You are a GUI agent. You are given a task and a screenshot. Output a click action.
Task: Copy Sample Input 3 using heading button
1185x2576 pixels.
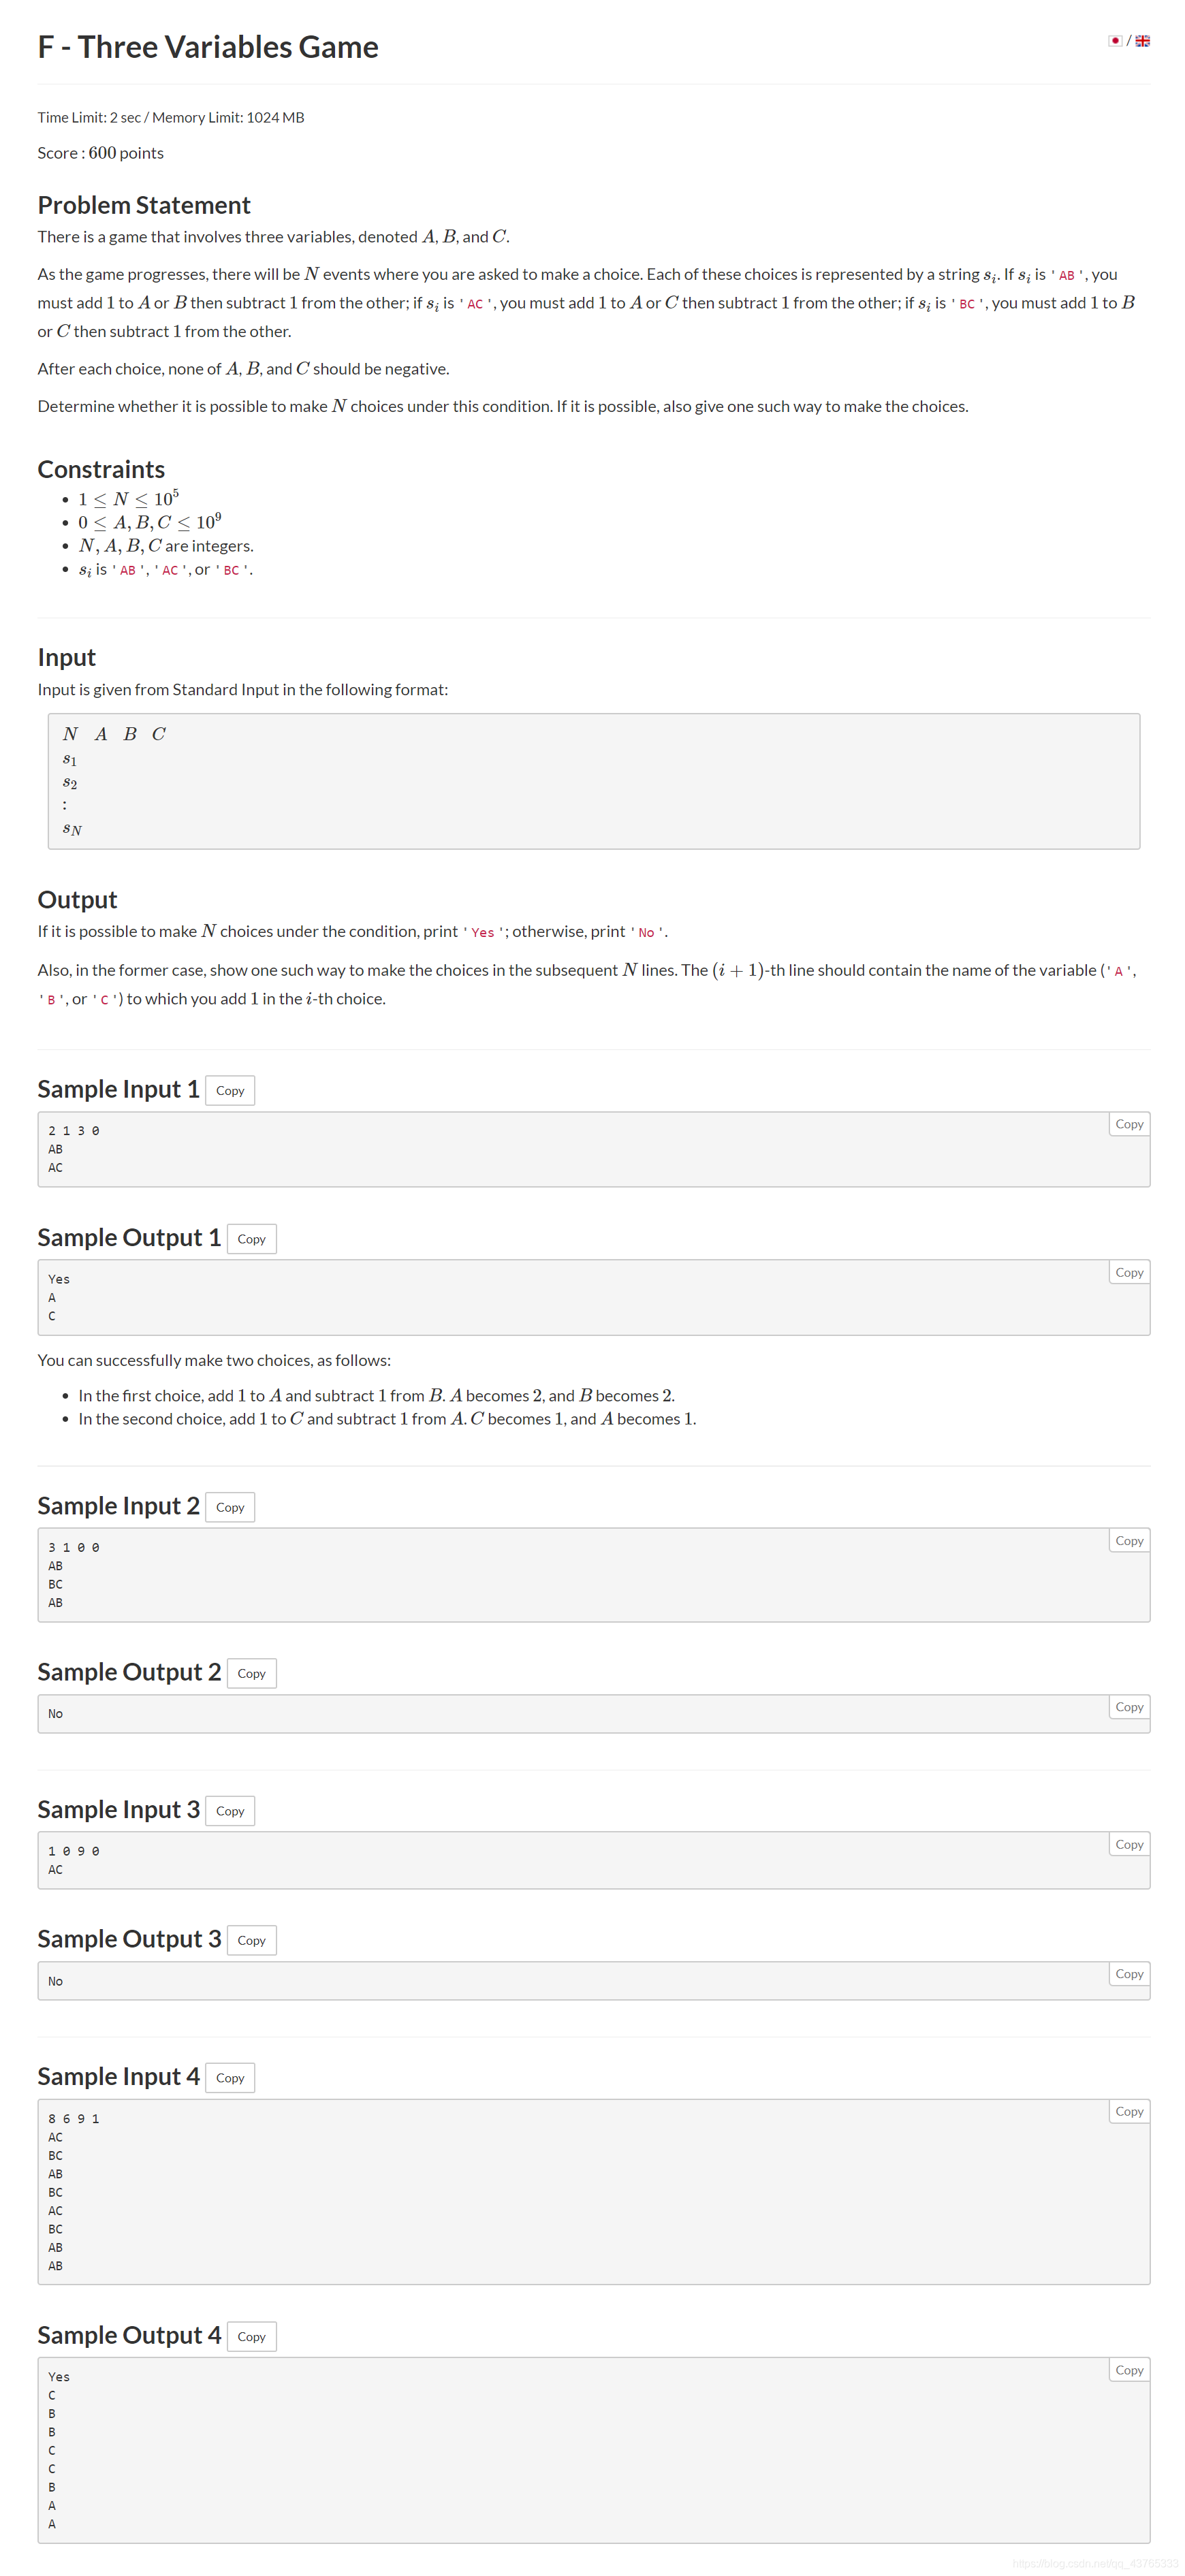click(230, 1810)
